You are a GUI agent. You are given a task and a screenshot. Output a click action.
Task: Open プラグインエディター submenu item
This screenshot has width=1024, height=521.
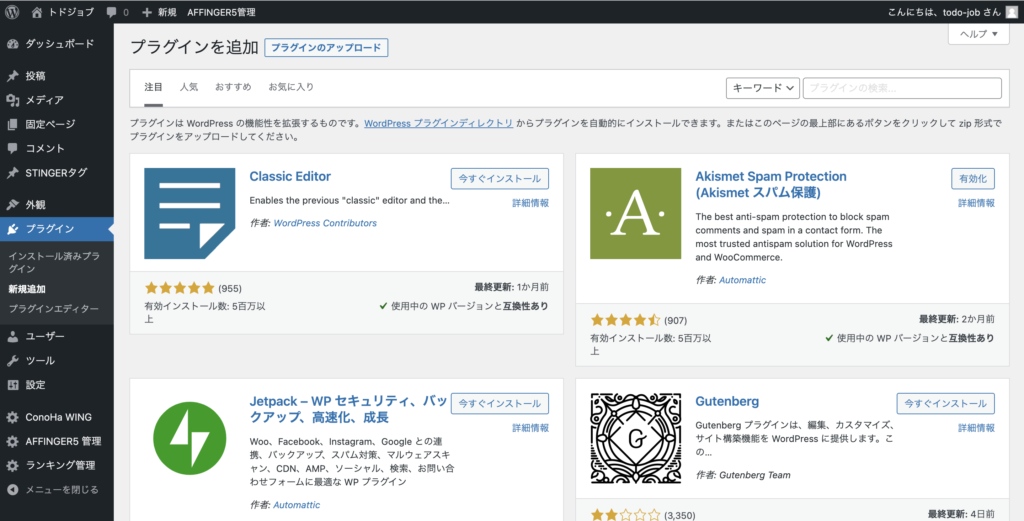54,309
